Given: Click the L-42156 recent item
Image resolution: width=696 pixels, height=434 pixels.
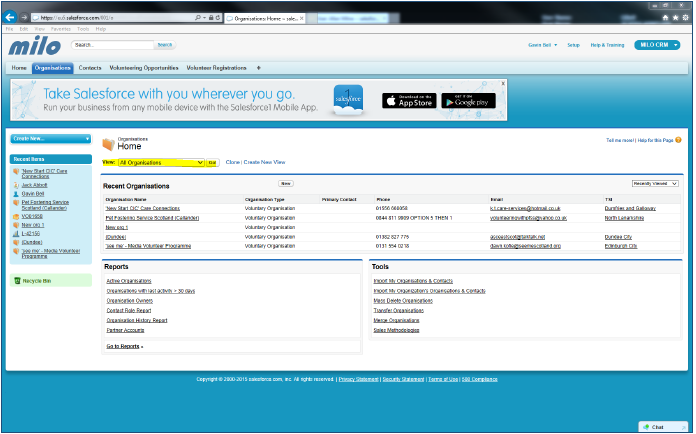Looking at the screenshot, I should click(31, 233).
